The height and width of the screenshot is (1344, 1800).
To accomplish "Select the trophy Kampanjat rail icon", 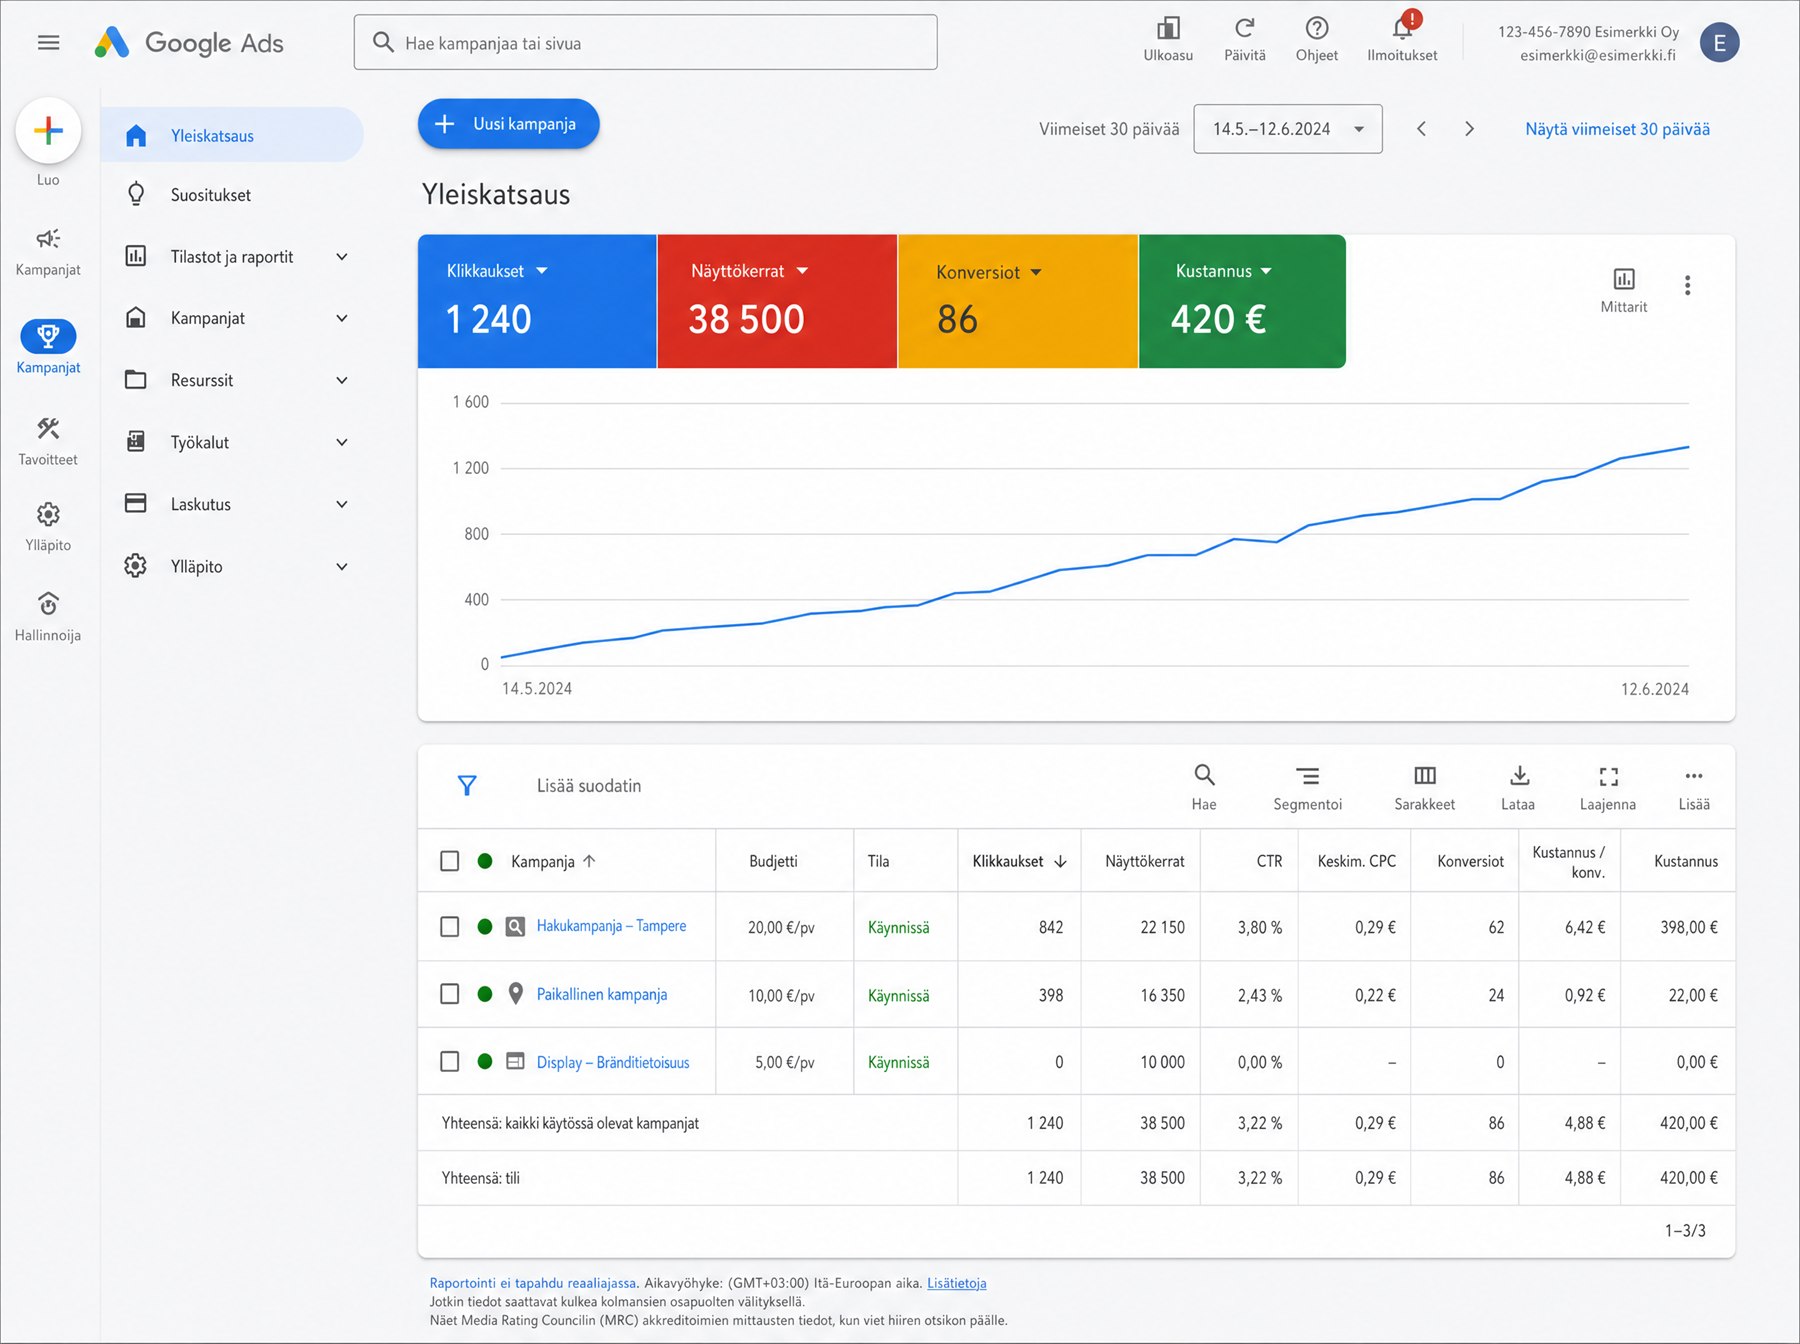I will pos(48,336).
